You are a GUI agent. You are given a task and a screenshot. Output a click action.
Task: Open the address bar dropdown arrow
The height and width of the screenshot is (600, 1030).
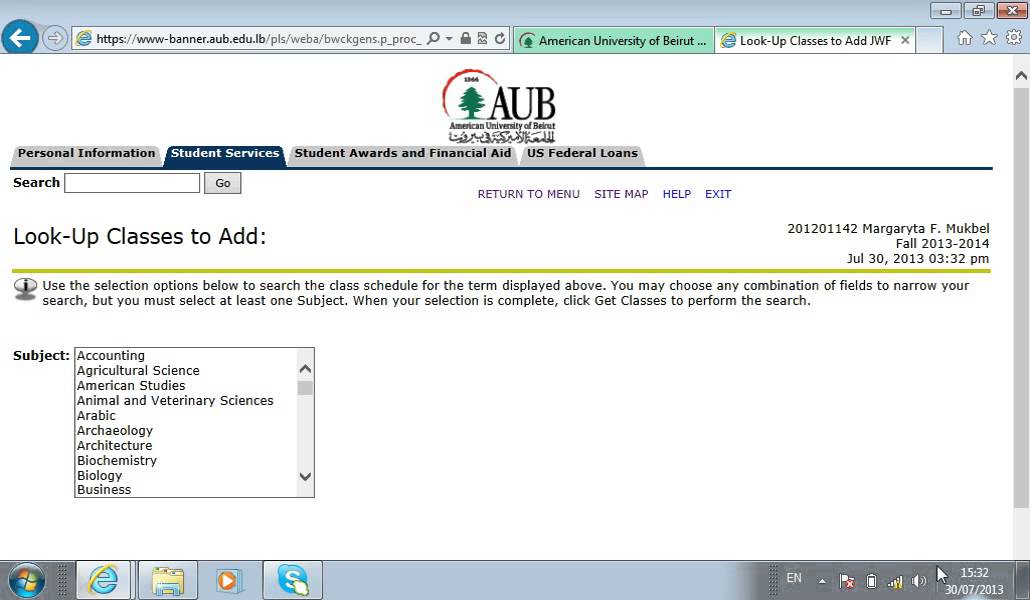449,39
